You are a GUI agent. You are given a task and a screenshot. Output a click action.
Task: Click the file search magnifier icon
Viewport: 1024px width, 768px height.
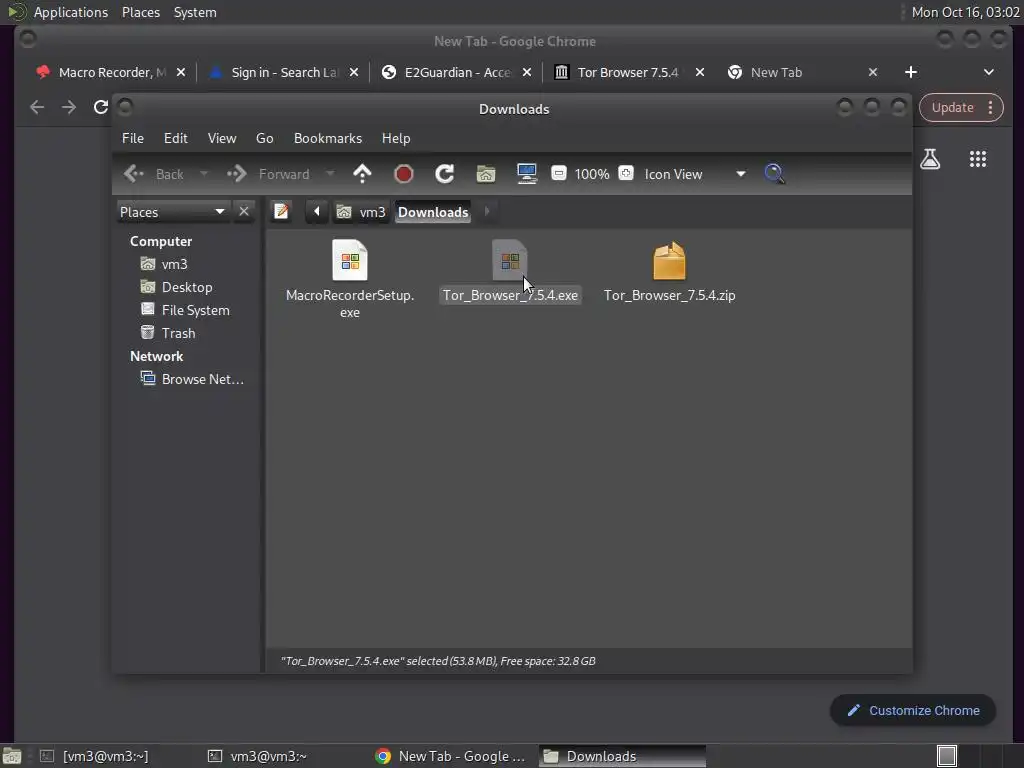point(775,174)
